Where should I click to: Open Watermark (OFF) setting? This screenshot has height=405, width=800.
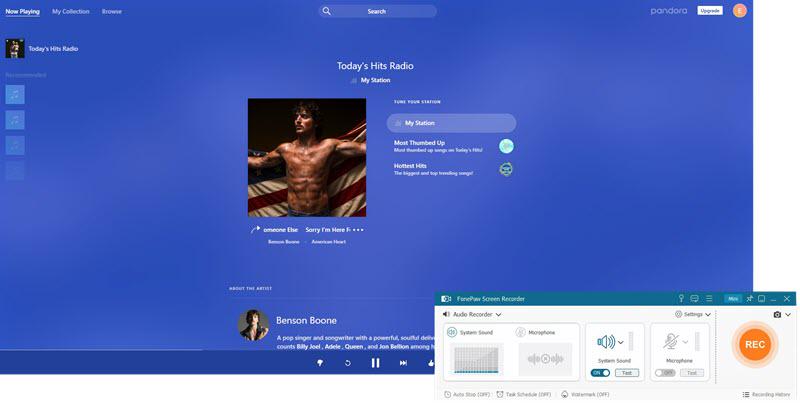pyautogui.click(x=585, y=394)
